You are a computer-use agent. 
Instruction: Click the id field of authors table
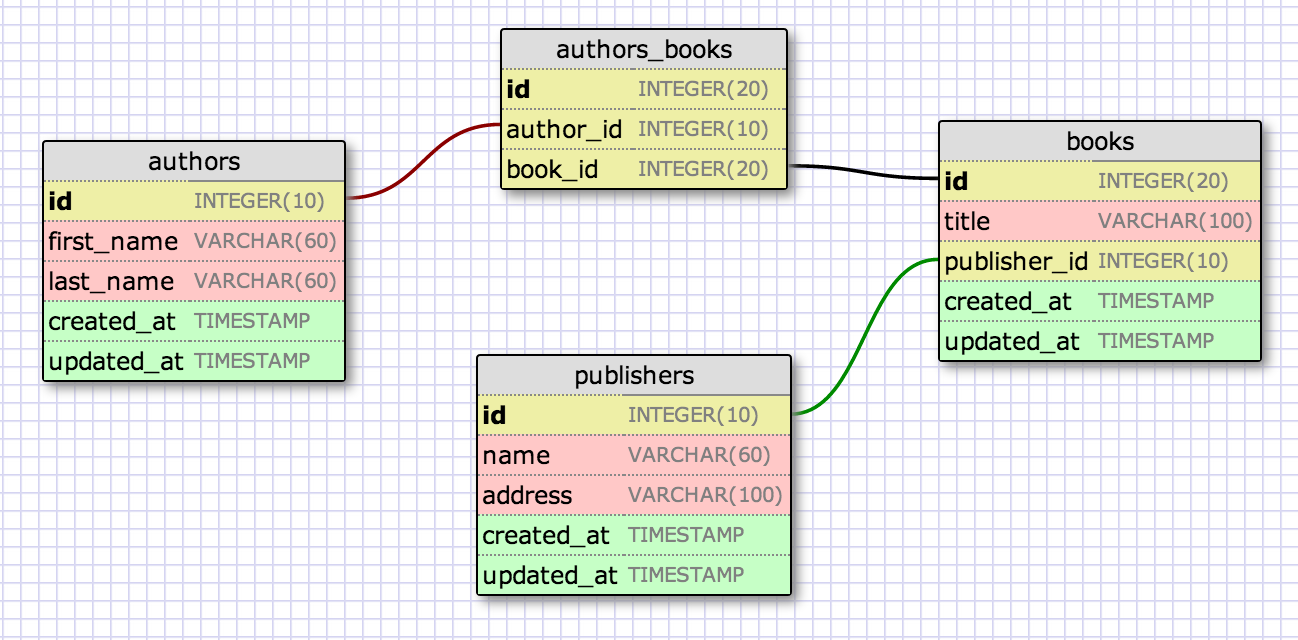coord(61,201)
